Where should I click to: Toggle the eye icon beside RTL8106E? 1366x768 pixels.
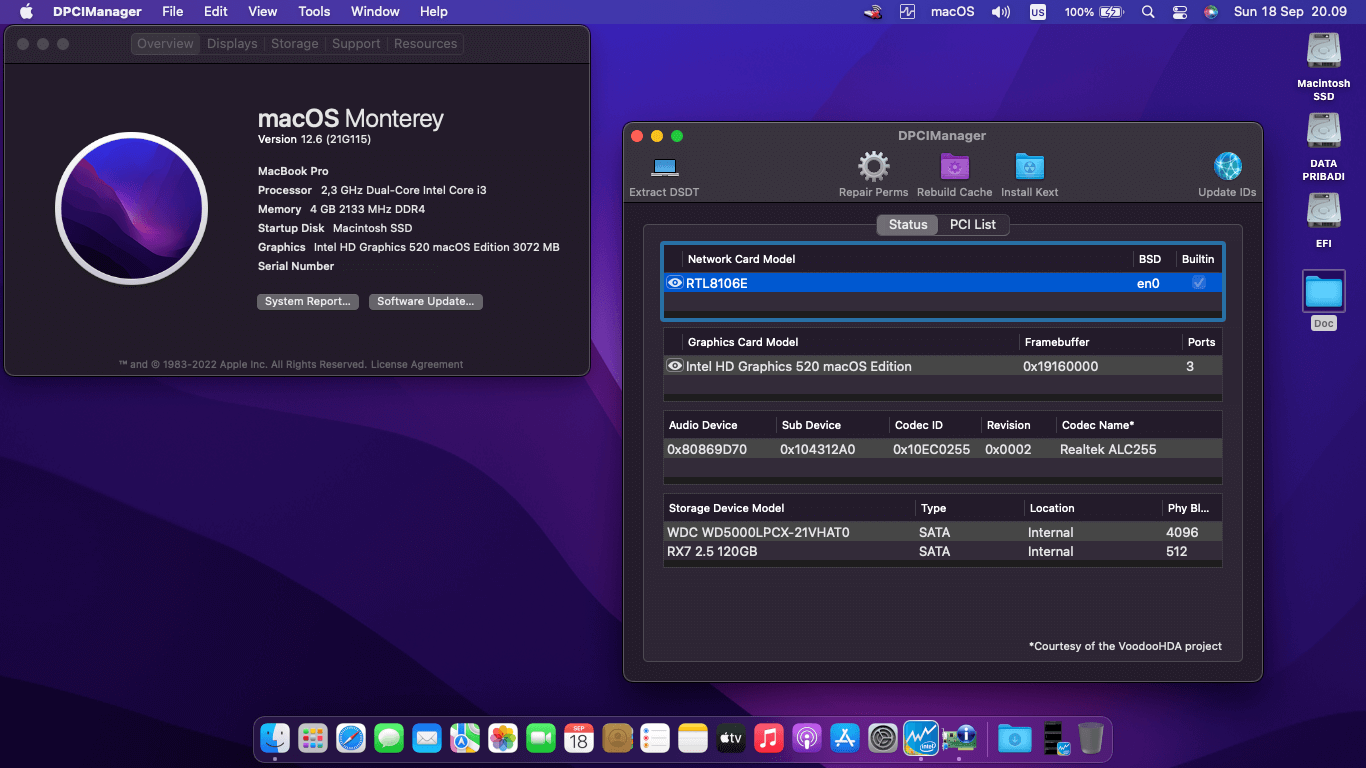[675, 283]
